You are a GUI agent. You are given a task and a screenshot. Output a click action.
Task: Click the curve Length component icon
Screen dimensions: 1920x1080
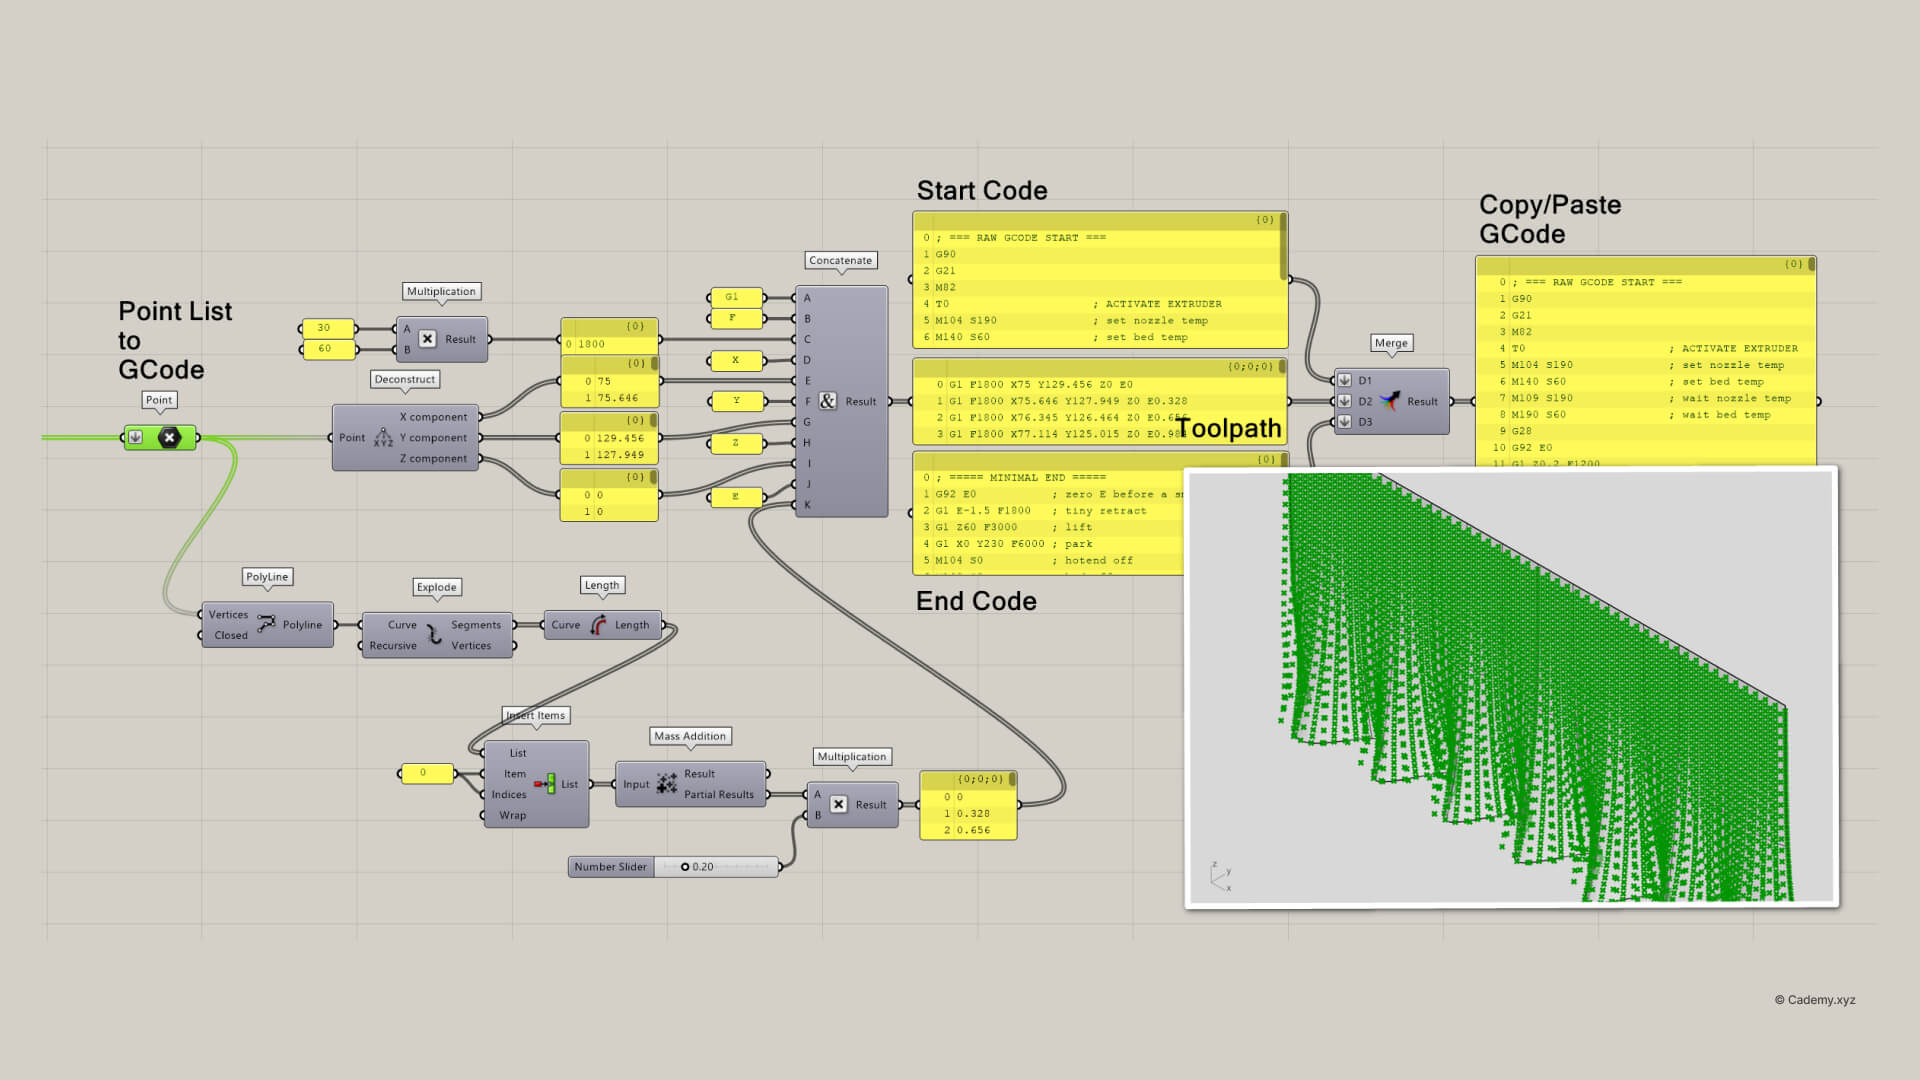coord(598,625)
